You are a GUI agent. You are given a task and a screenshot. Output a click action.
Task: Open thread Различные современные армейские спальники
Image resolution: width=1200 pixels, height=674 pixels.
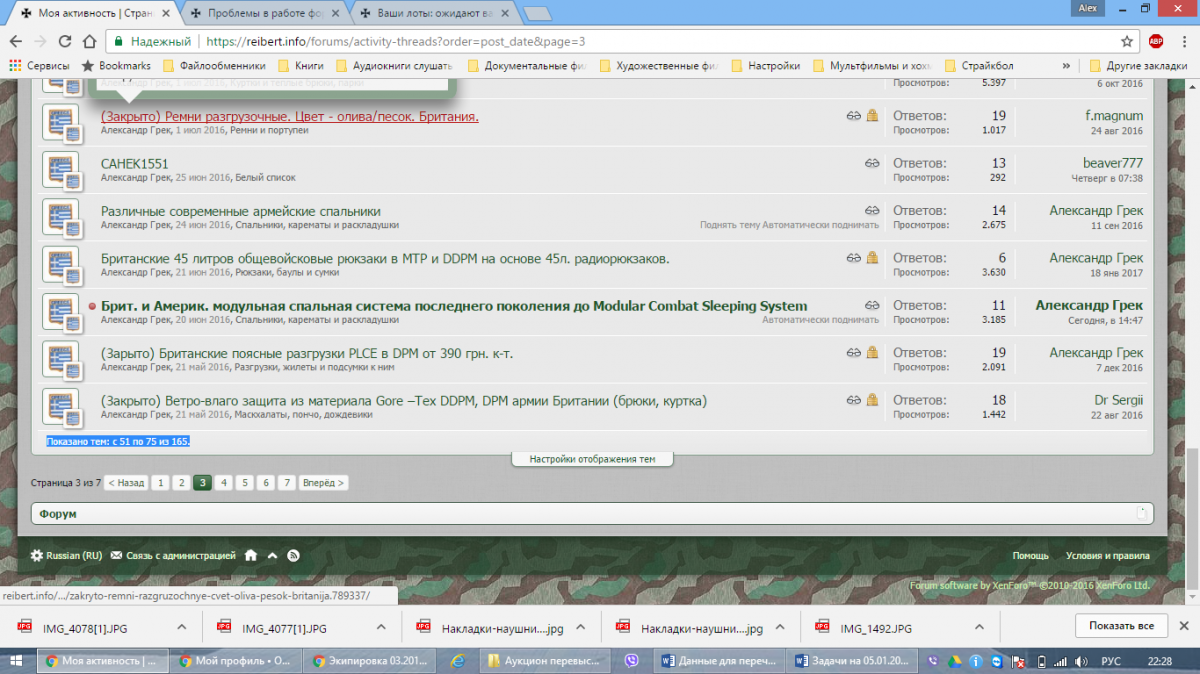pyautogui.click(x=241, y=211)
